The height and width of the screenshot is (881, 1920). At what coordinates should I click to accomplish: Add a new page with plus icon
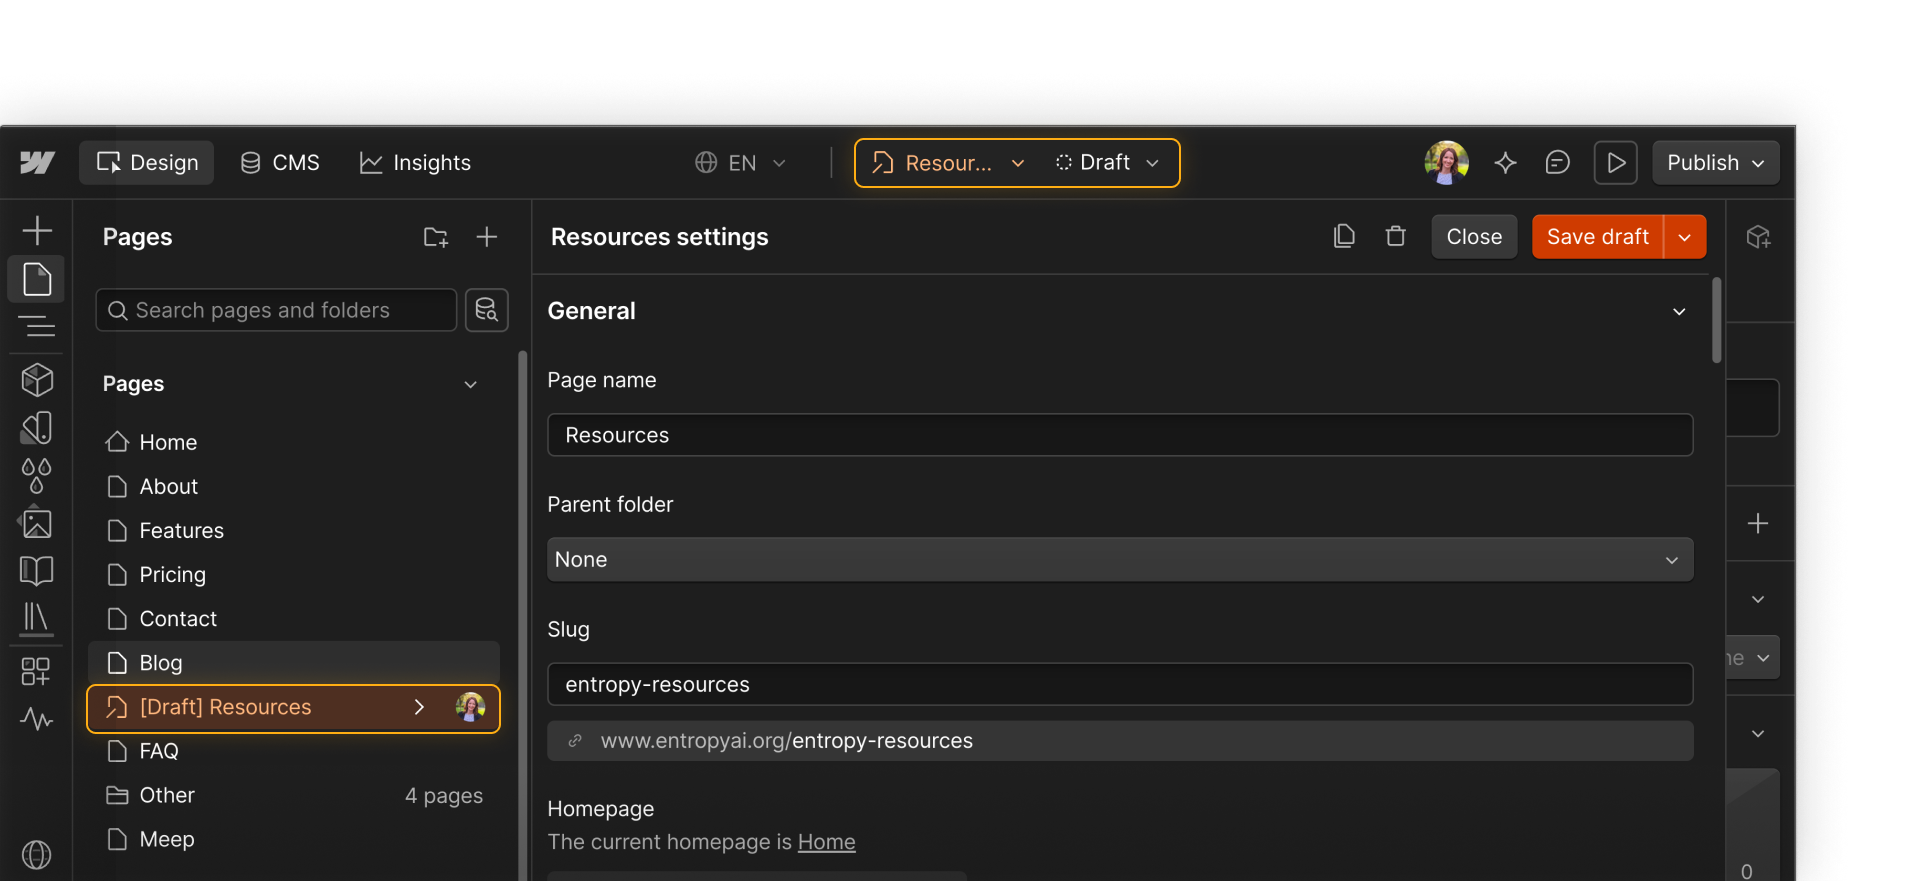coord(487,237)
